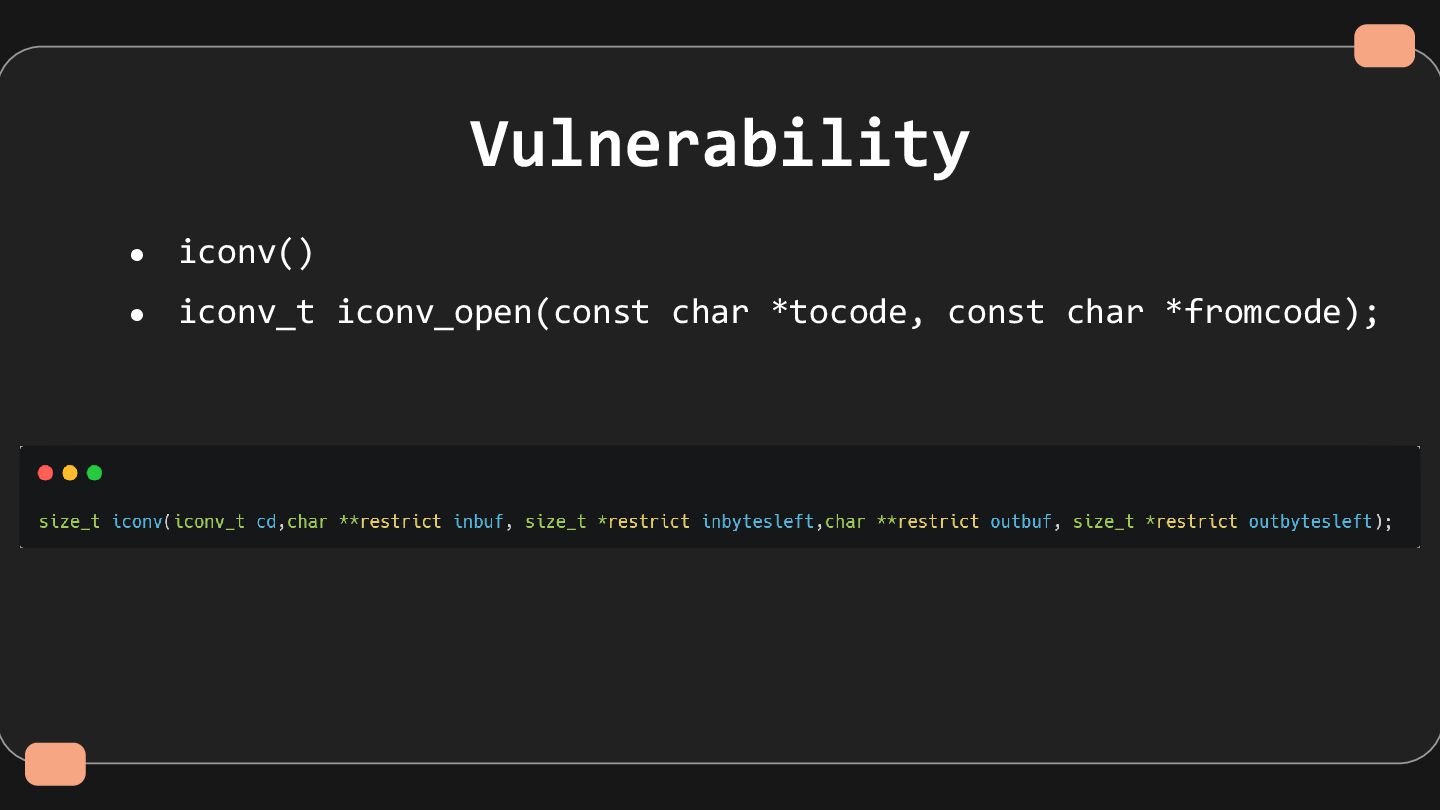The height and width of the screenshot is (810, 1440).
Task: Click the iconv() bullet text
Action: pyautogui.click(x=246, y=252)
